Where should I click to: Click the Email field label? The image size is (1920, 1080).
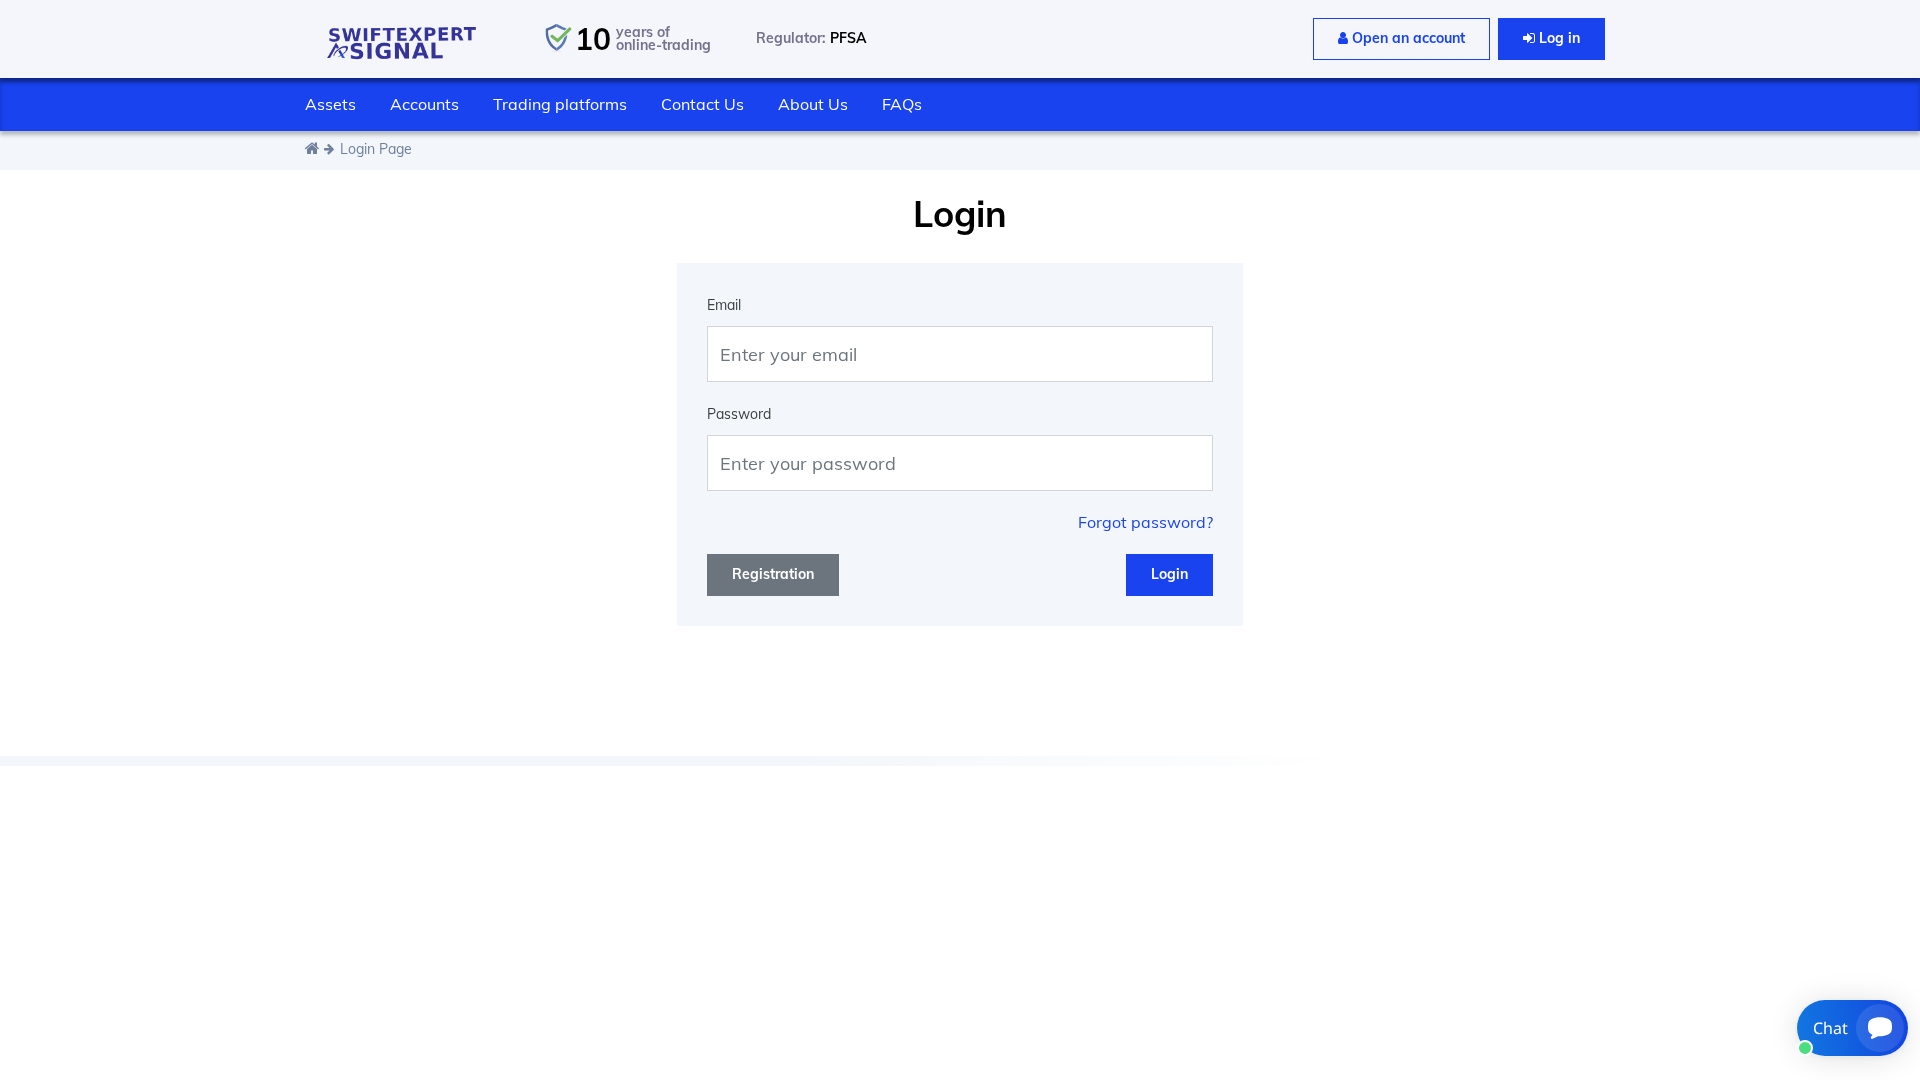pyautogui.click(x=724, y=305)
